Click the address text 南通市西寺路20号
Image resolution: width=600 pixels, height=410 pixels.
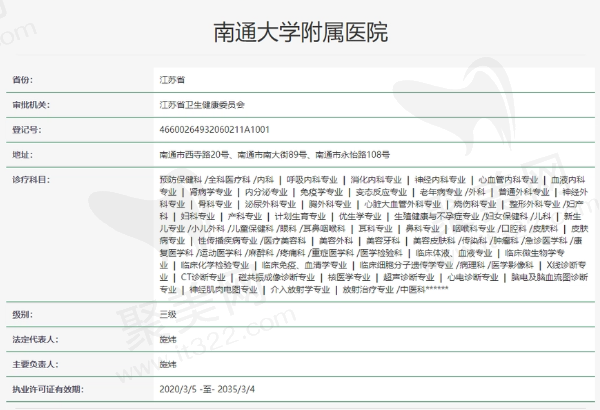point(194,155)
